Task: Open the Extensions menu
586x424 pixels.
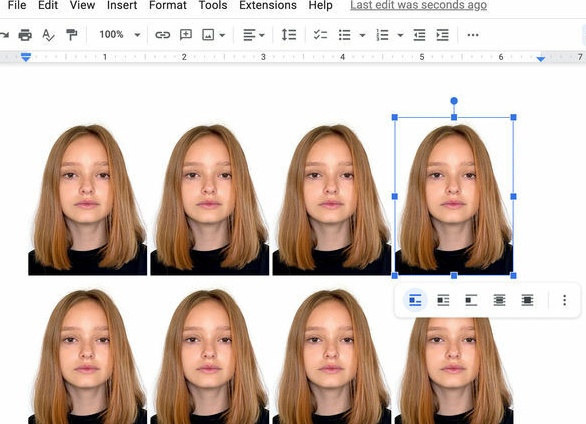Action: (x=268, y=5)
